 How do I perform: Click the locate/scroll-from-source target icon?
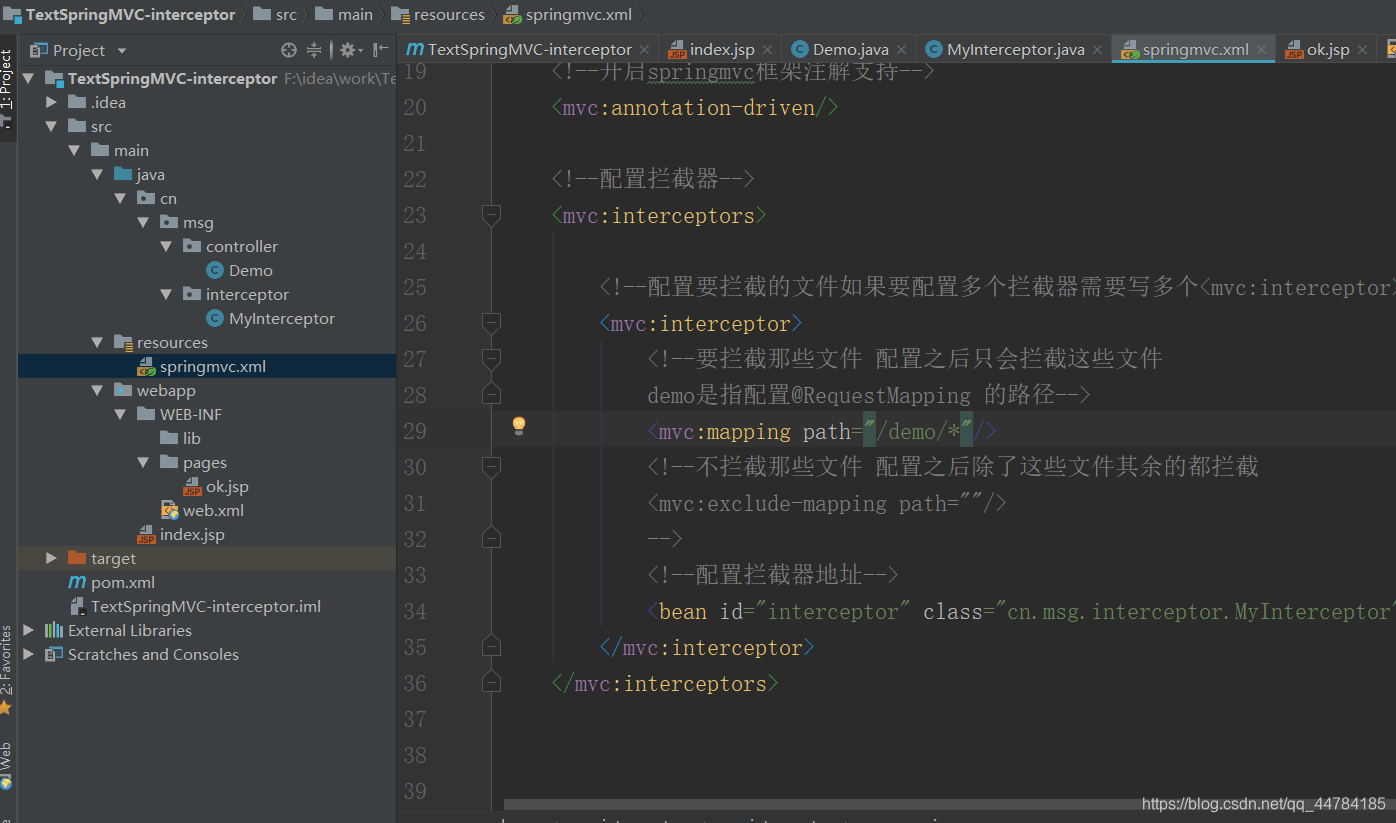(289, 50)
